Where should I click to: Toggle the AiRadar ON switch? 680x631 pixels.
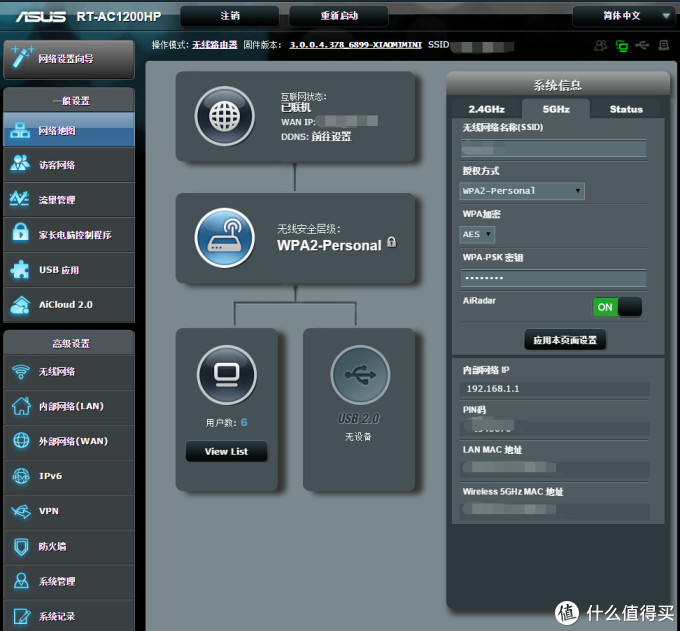pos(616,307)
